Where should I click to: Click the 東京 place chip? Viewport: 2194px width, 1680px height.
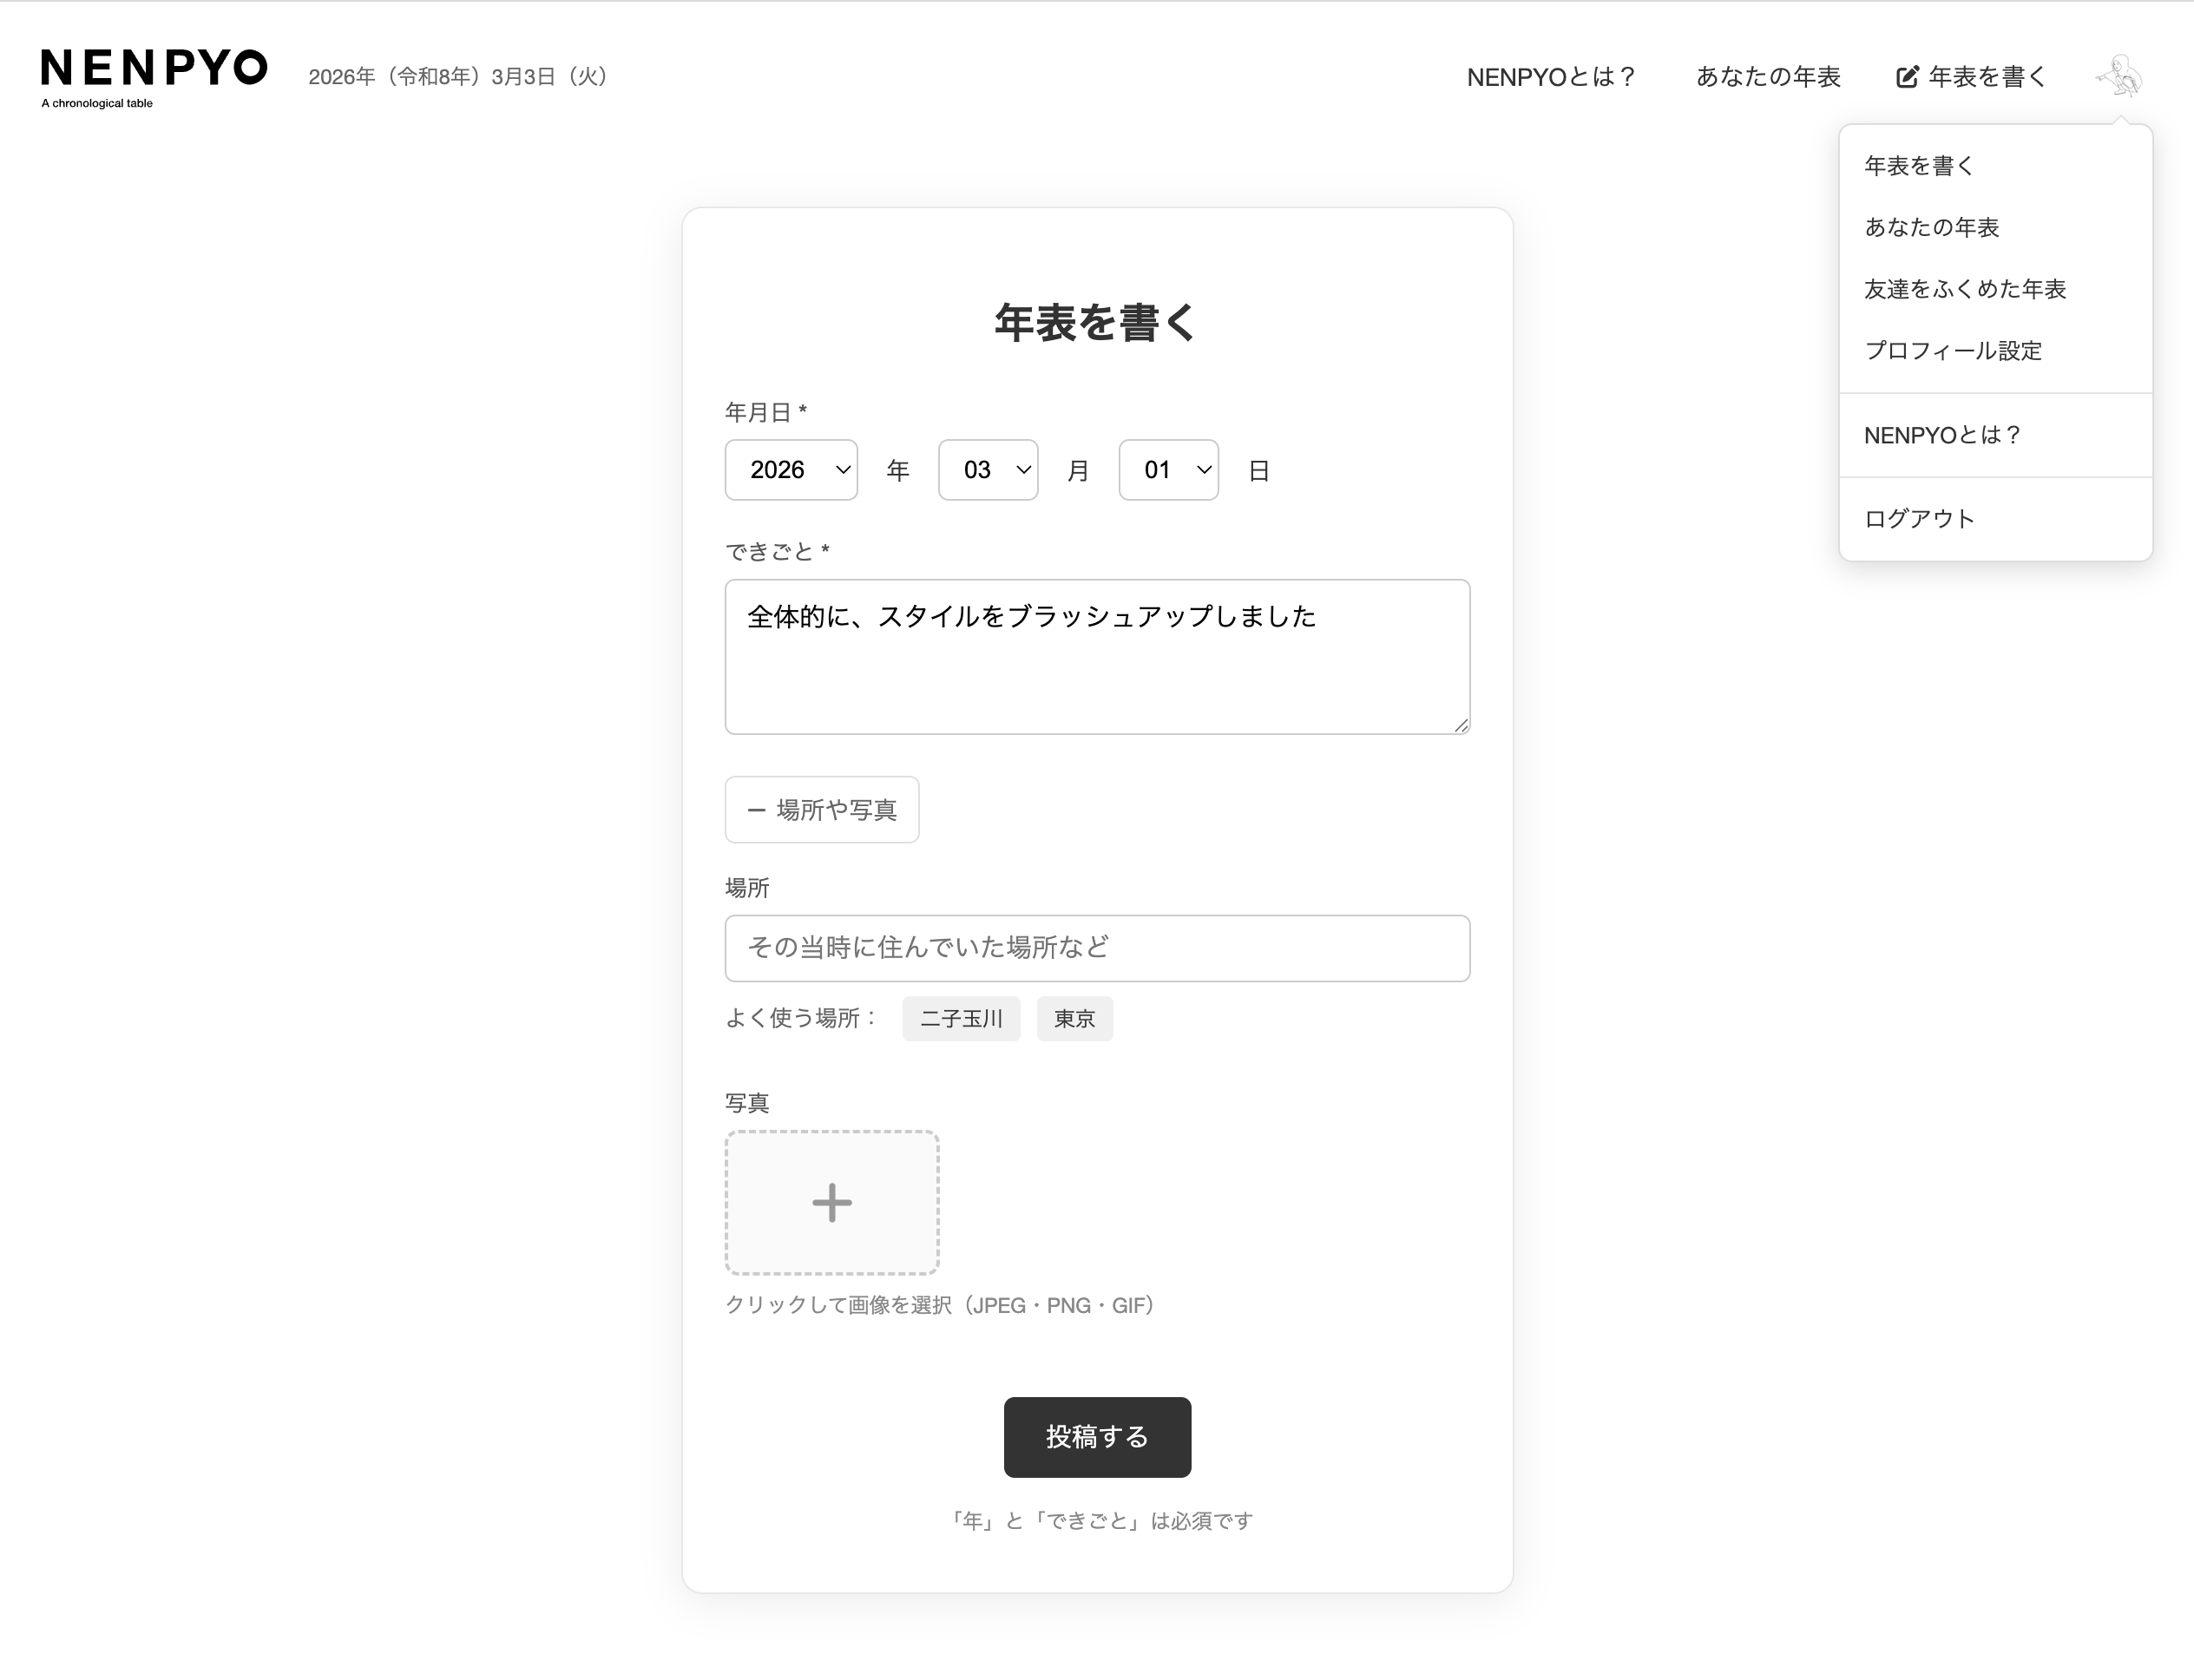pyautogui.click(x=1074, y=1019)
